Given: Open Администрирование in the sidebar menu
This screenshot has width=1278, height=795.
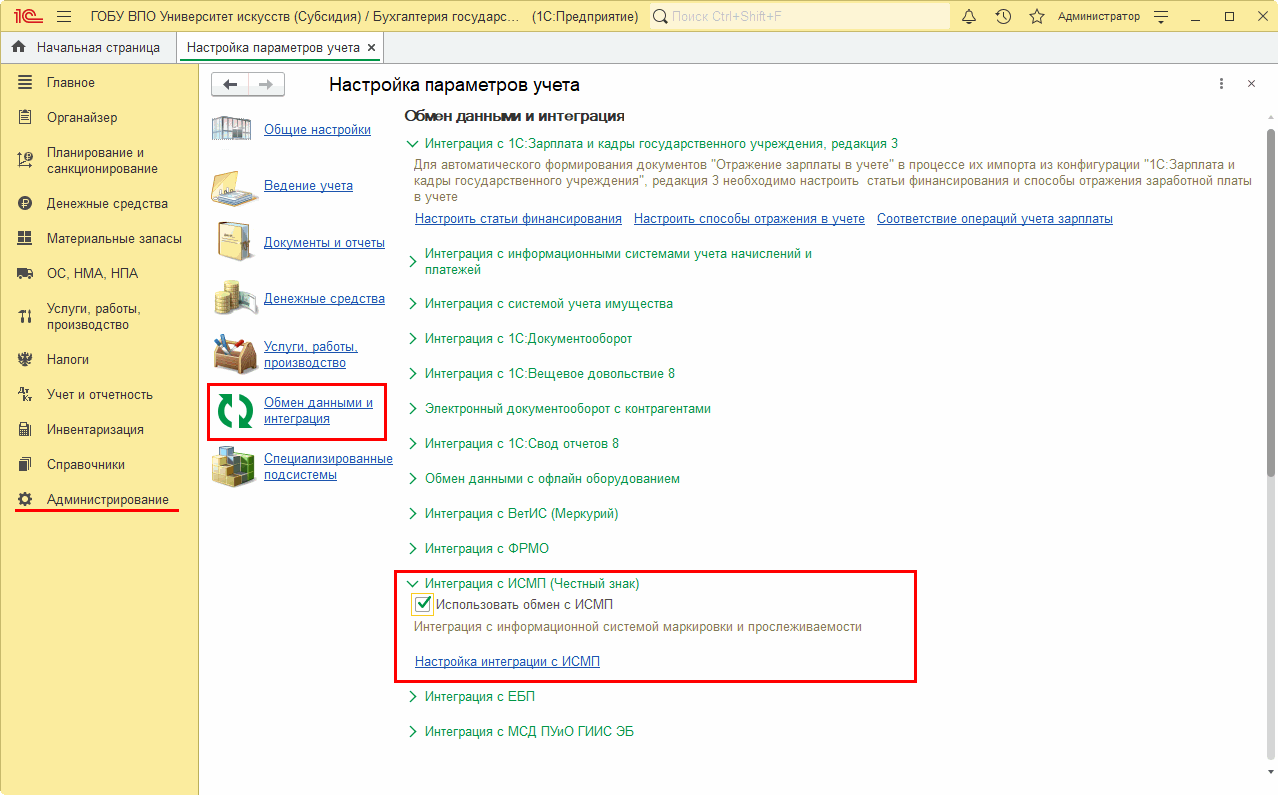Looking at the screenshot, I should tap(107, 500).
